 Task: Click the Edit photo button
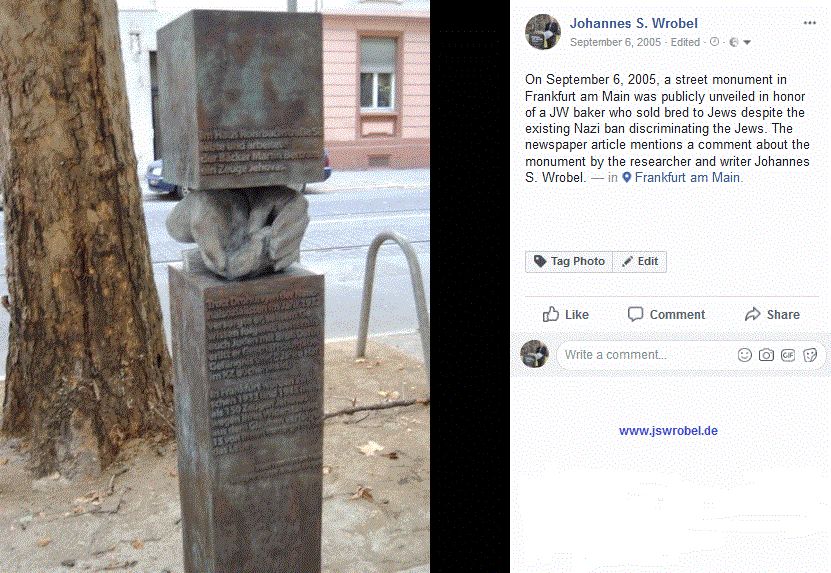pos(640,261)
